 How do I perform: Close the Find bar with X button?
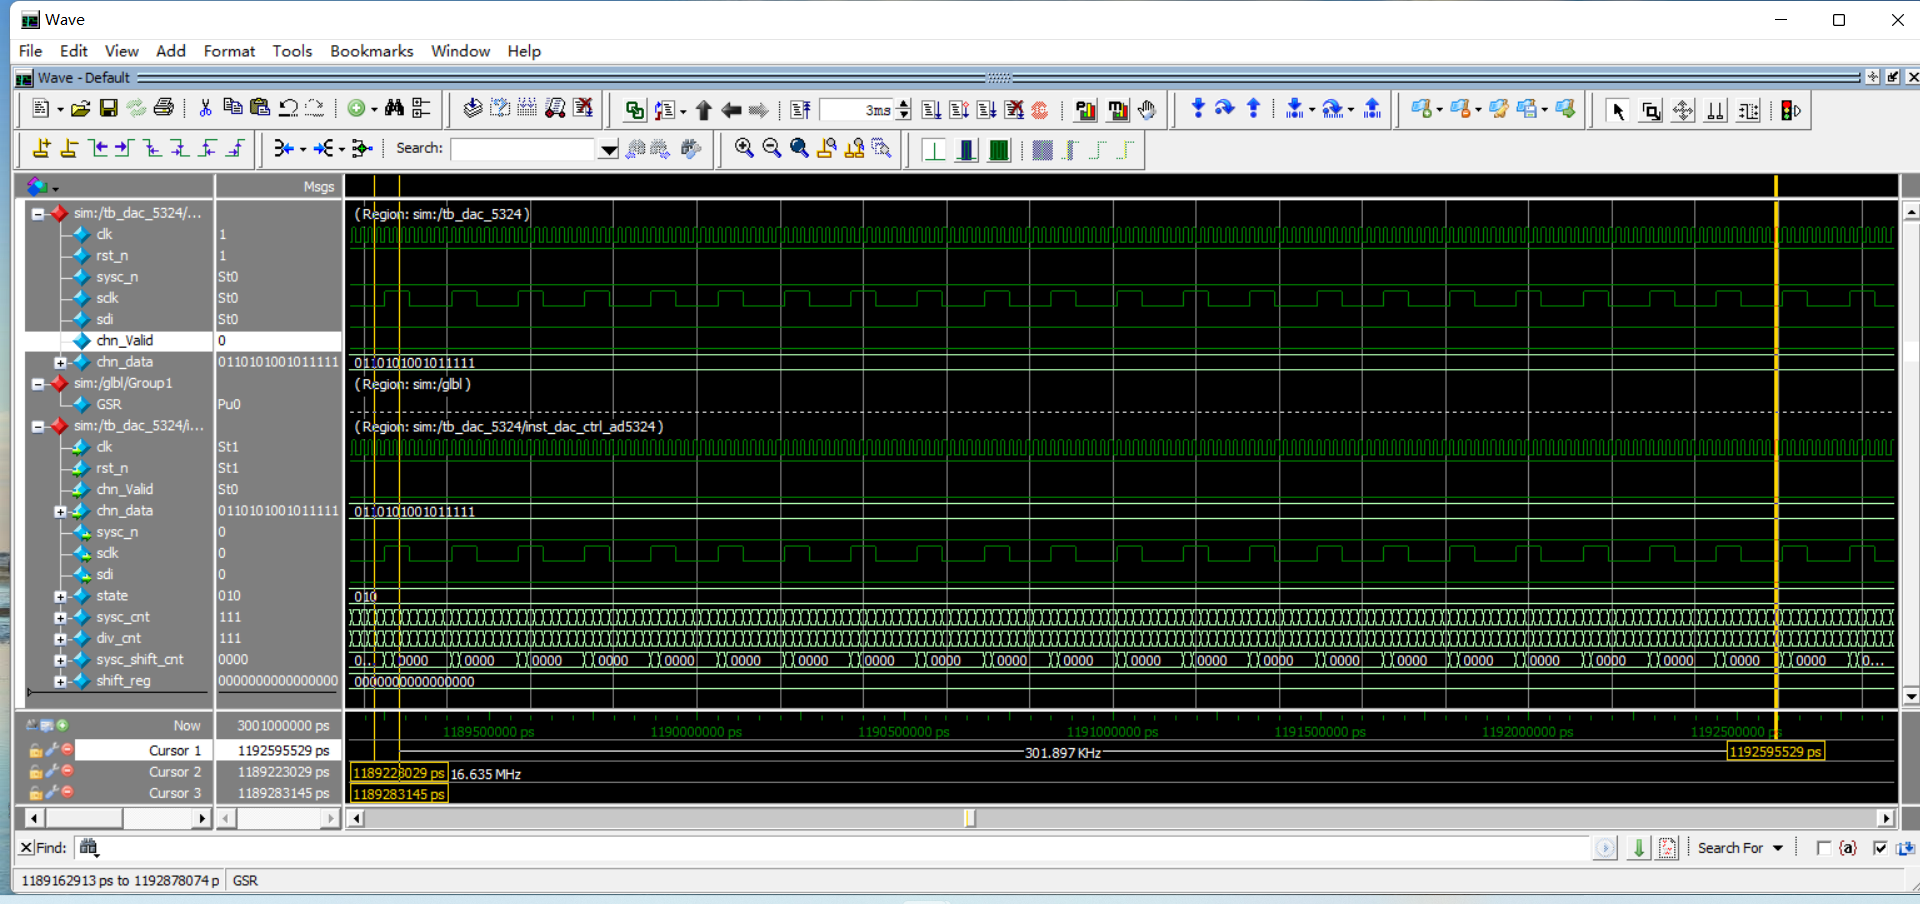[x=27, y=848]
